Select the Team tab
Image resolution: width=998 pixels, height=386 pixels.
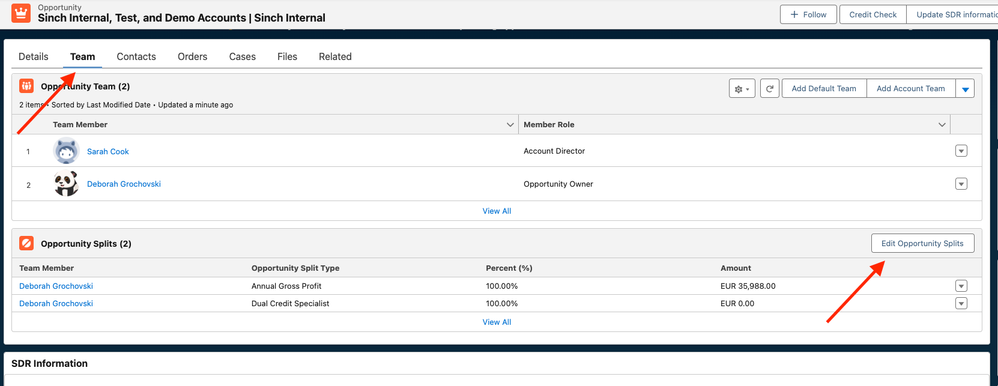pyautogui.click(x=83, y=57)
